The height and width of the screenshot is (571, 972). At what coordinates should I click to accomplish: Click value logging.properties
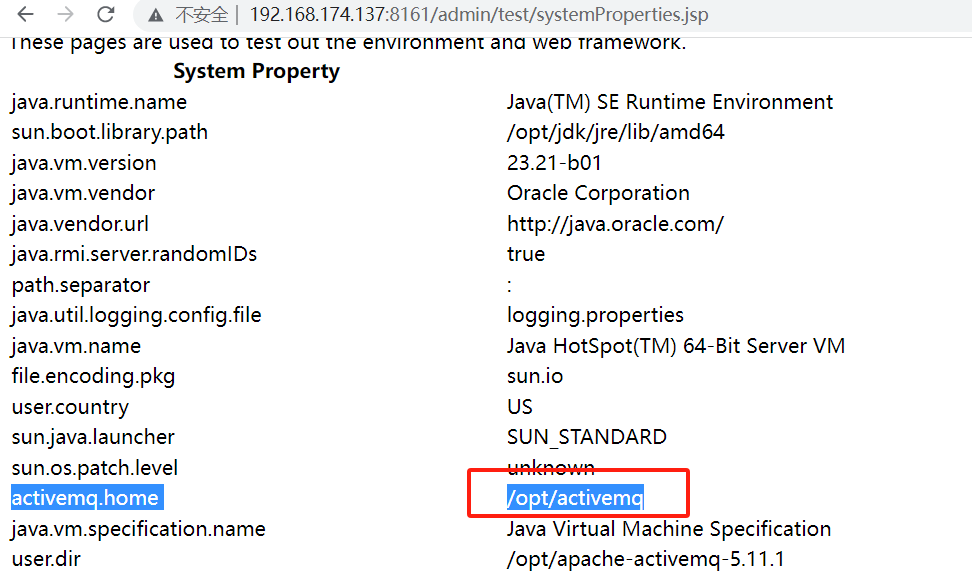tap(595, 315)
